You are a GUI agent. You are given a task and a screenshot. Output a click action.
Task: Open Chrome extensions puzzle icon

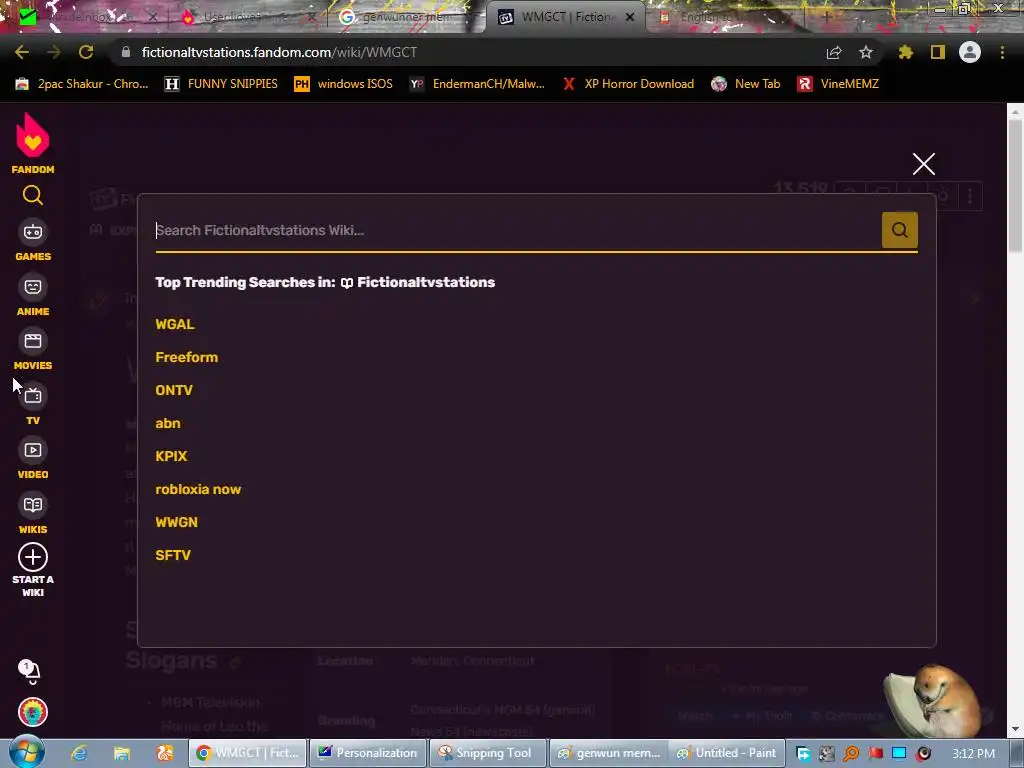[x=905, y=52]
